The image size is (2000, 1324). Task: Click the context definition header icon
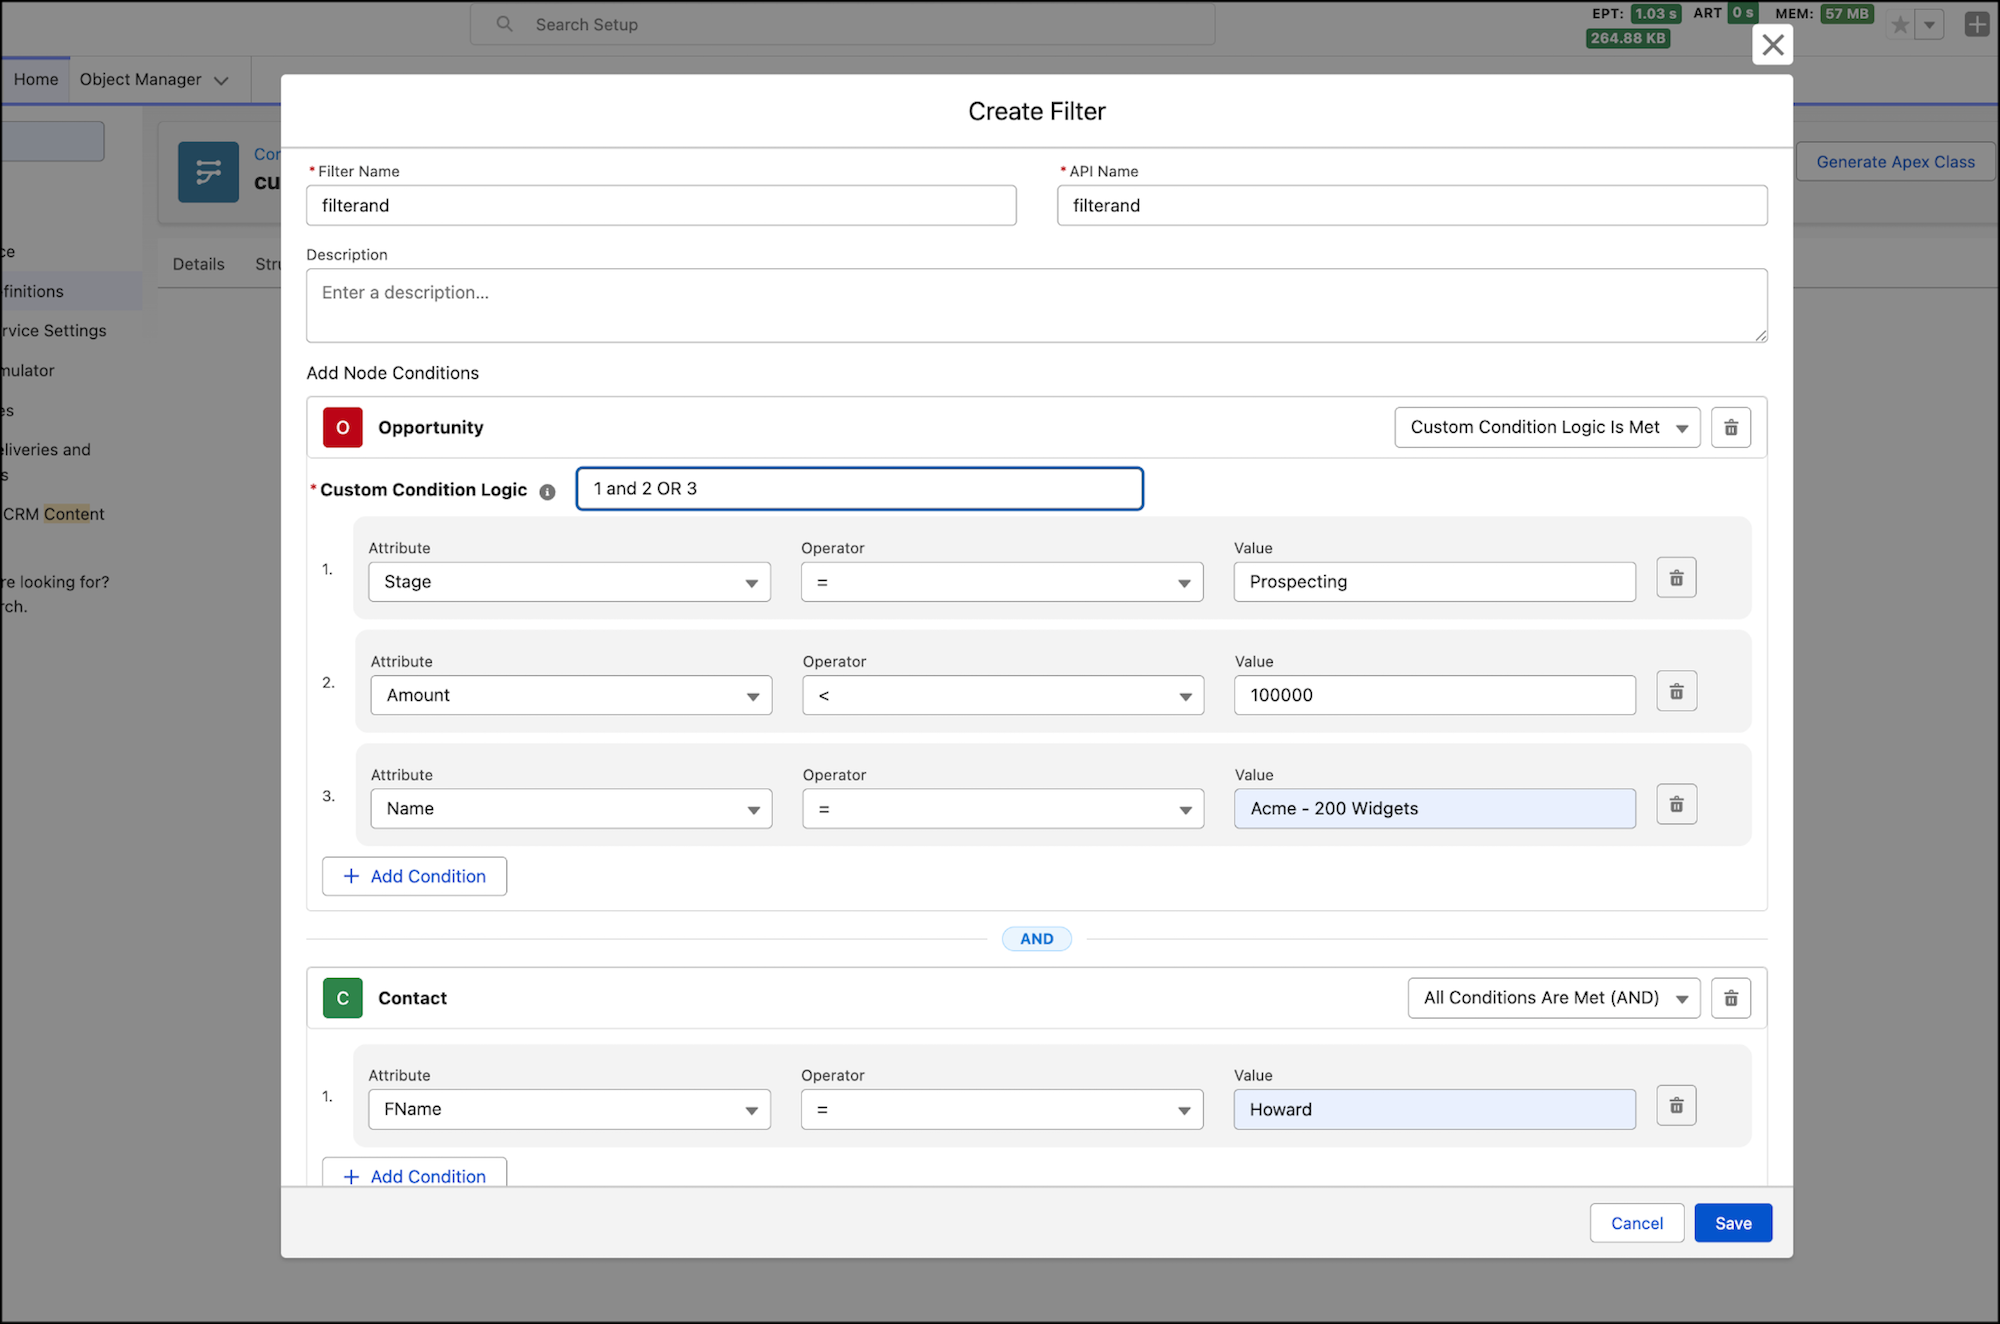[x=208, y=172]
